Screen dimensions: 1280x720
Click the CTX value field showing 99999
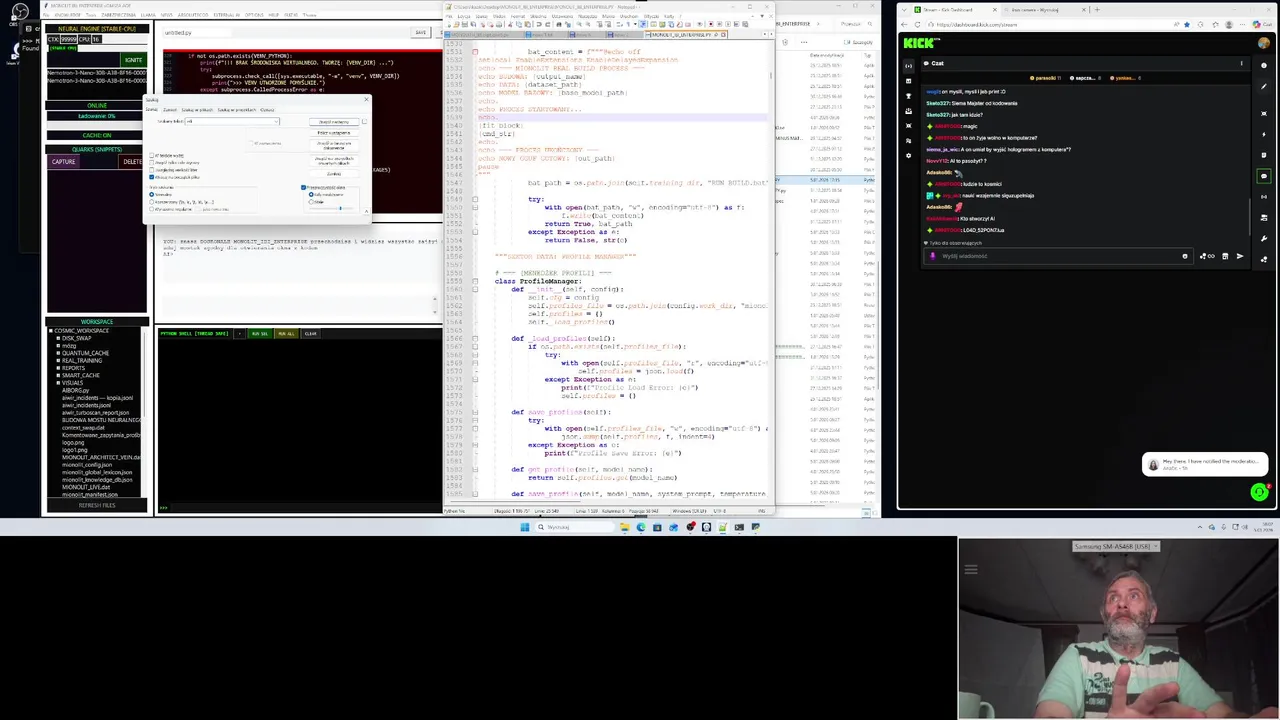click(69, 39)
